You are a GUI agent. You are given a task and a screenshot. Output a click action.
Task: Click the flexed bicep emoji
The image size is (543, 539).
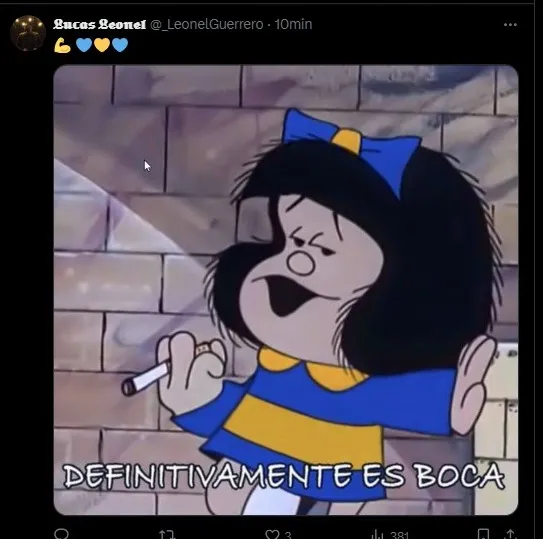pyautogui.click(x=63, y=45)
